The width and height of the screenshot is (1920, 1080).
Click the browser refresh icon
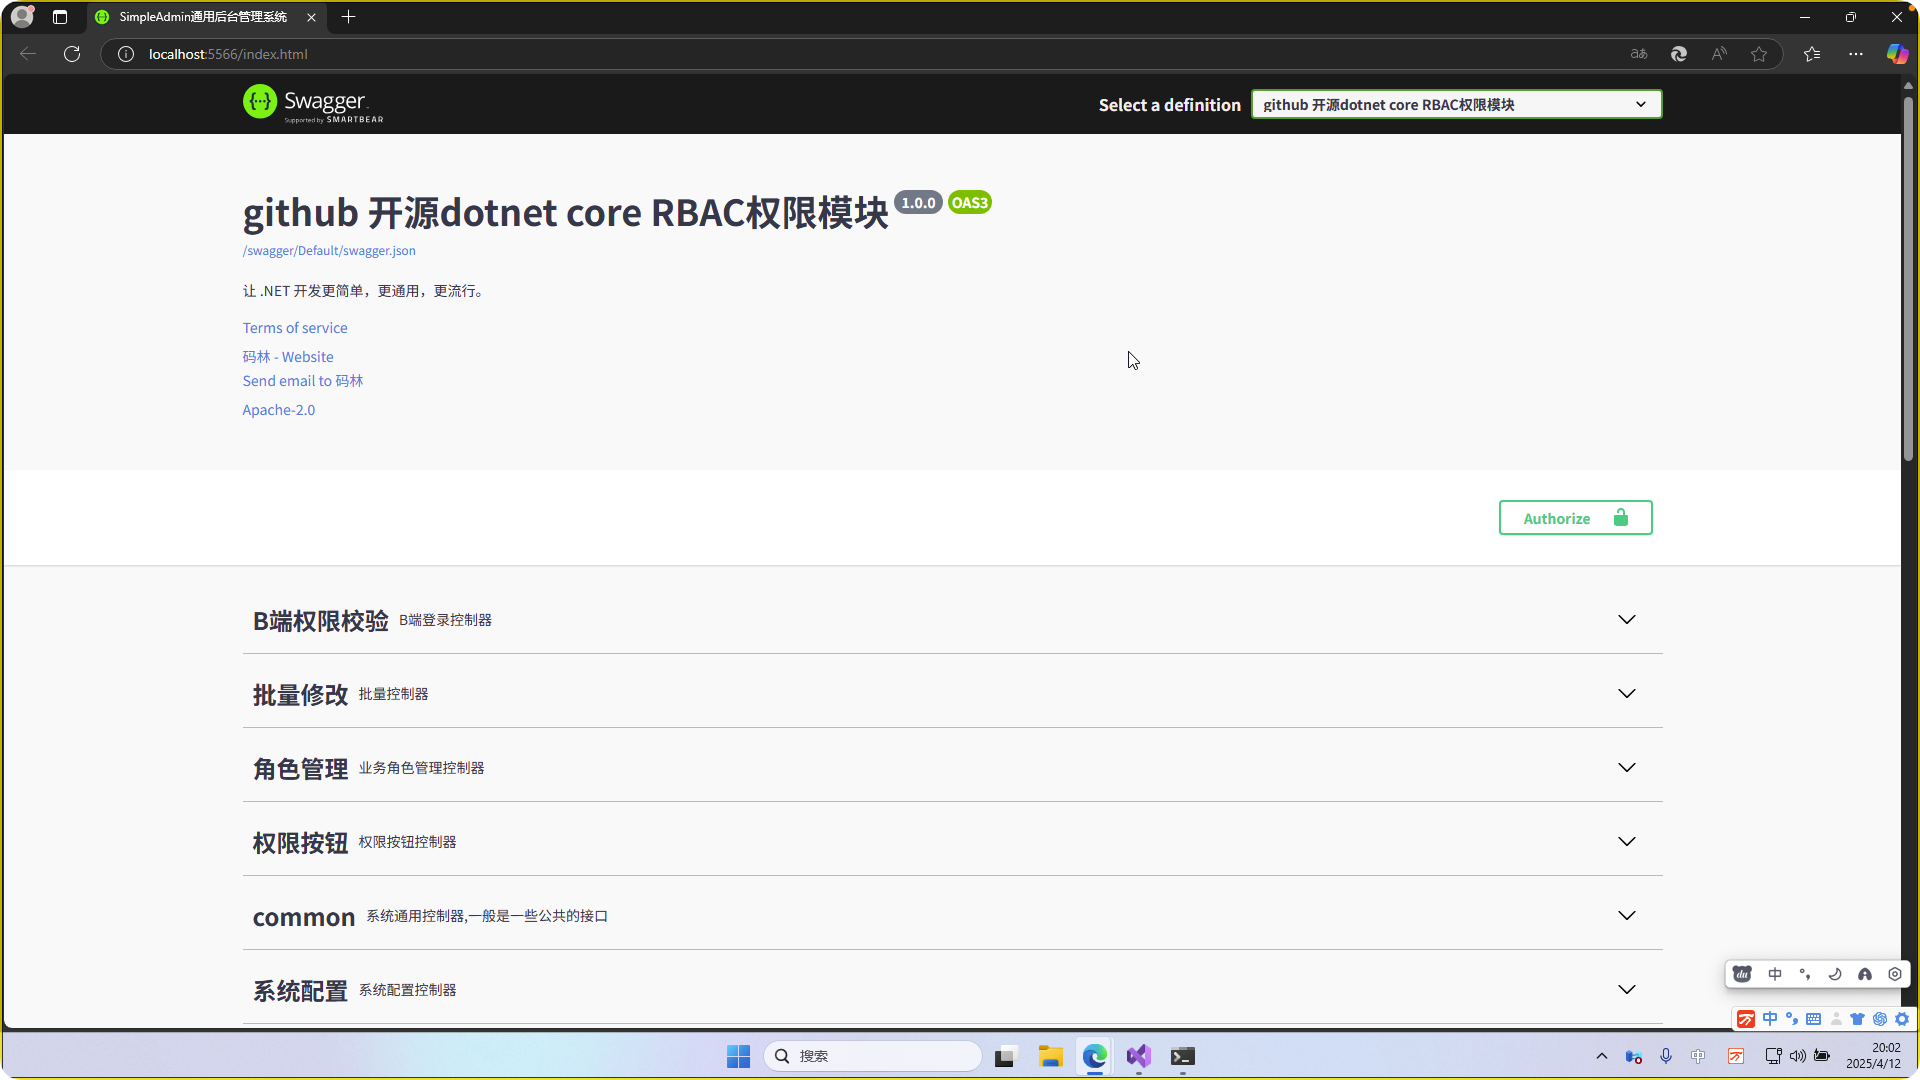72,54
